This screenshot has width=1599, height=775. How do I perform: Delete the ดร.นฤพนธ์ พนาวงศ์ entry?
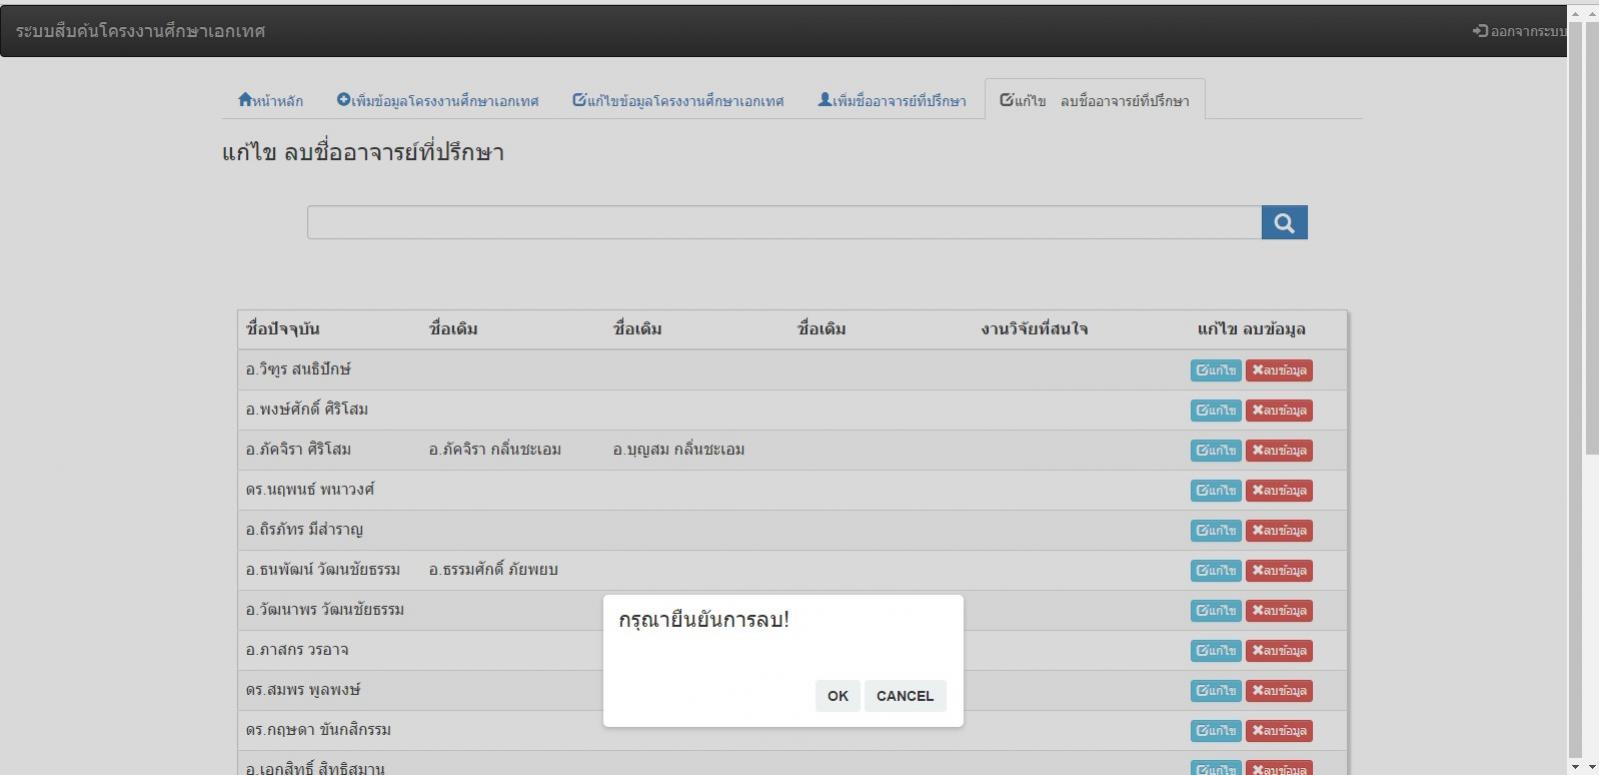pos(1279,490)
